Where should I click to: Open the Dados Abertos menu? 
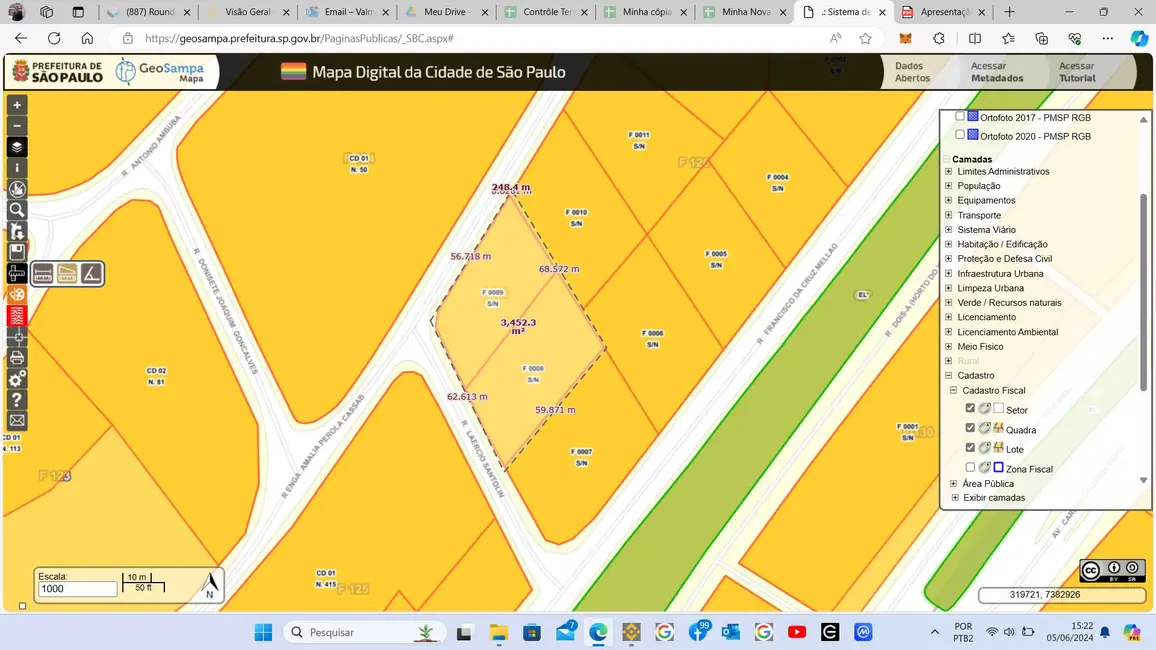[912, 72]
